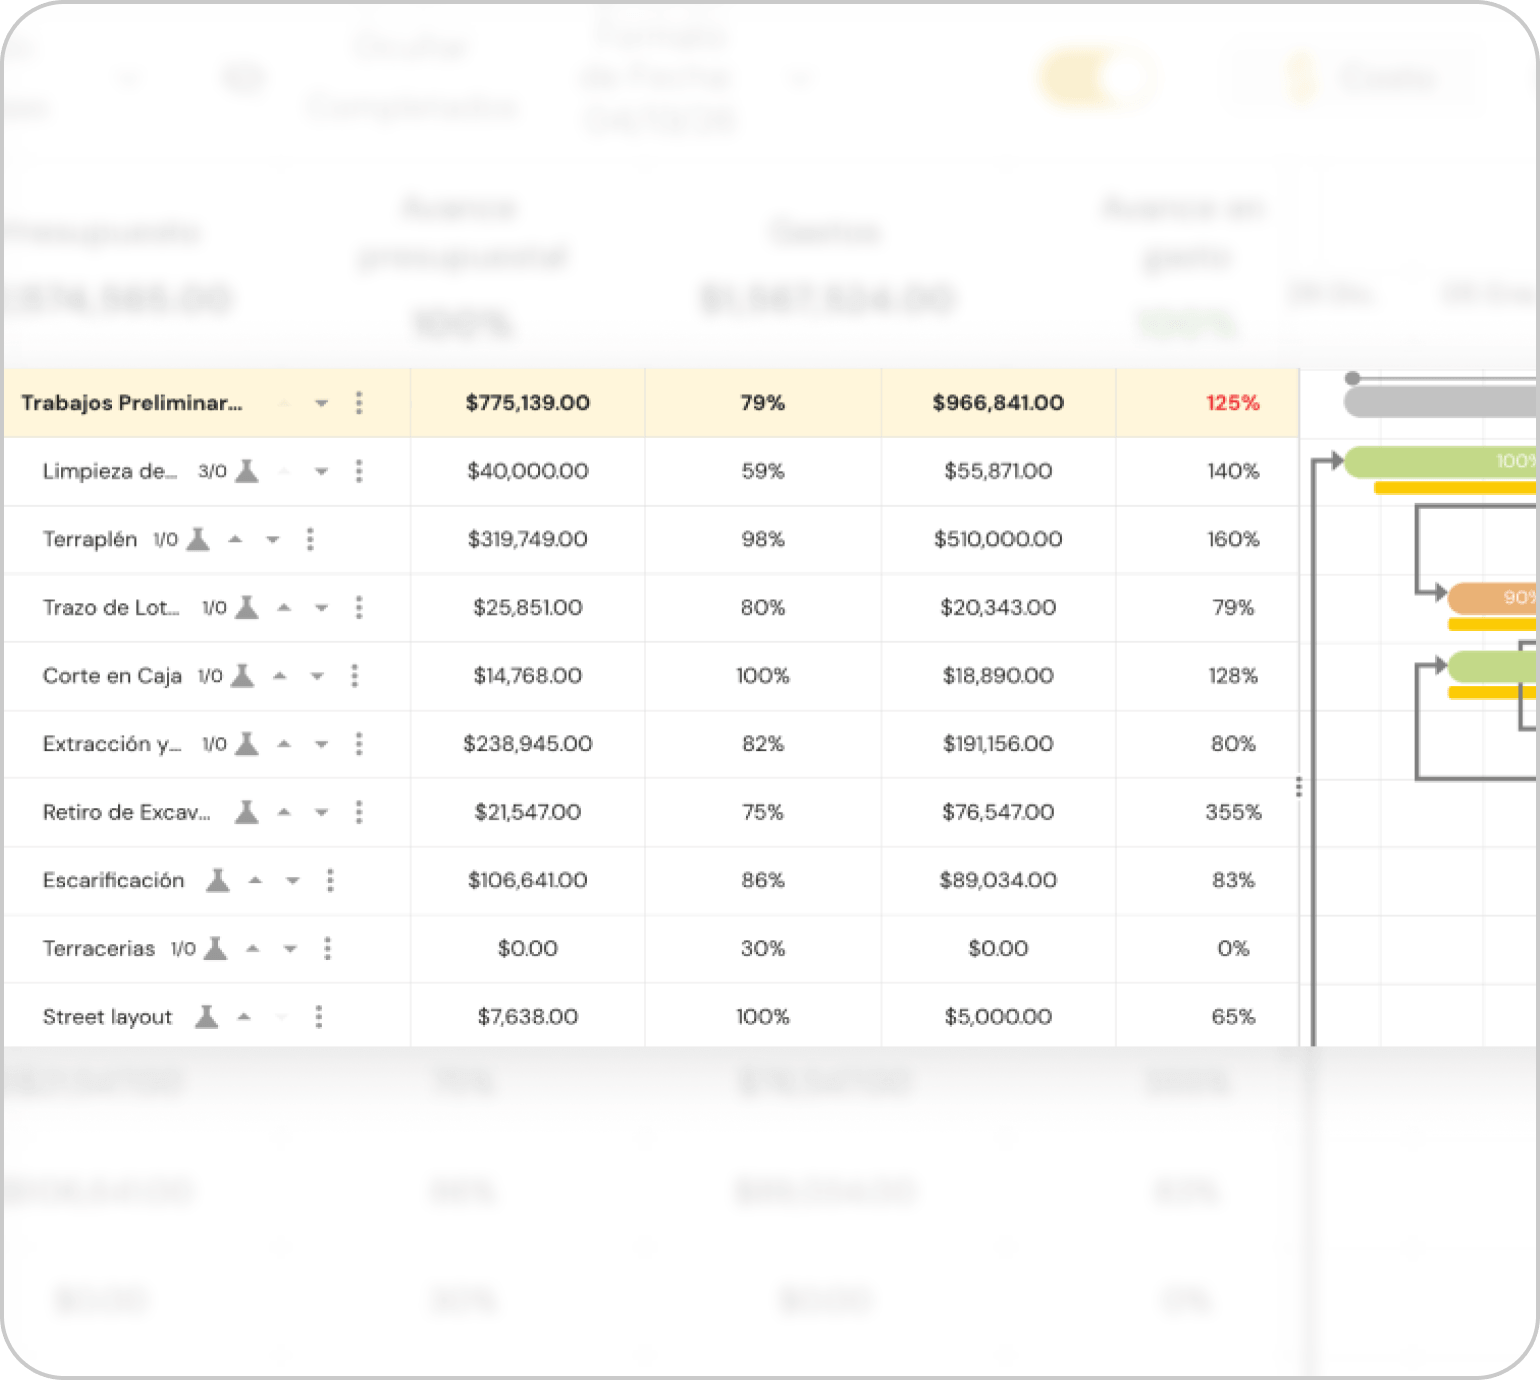
Task: Click the flask icon on Extracción row
Action: click(247, 744)
